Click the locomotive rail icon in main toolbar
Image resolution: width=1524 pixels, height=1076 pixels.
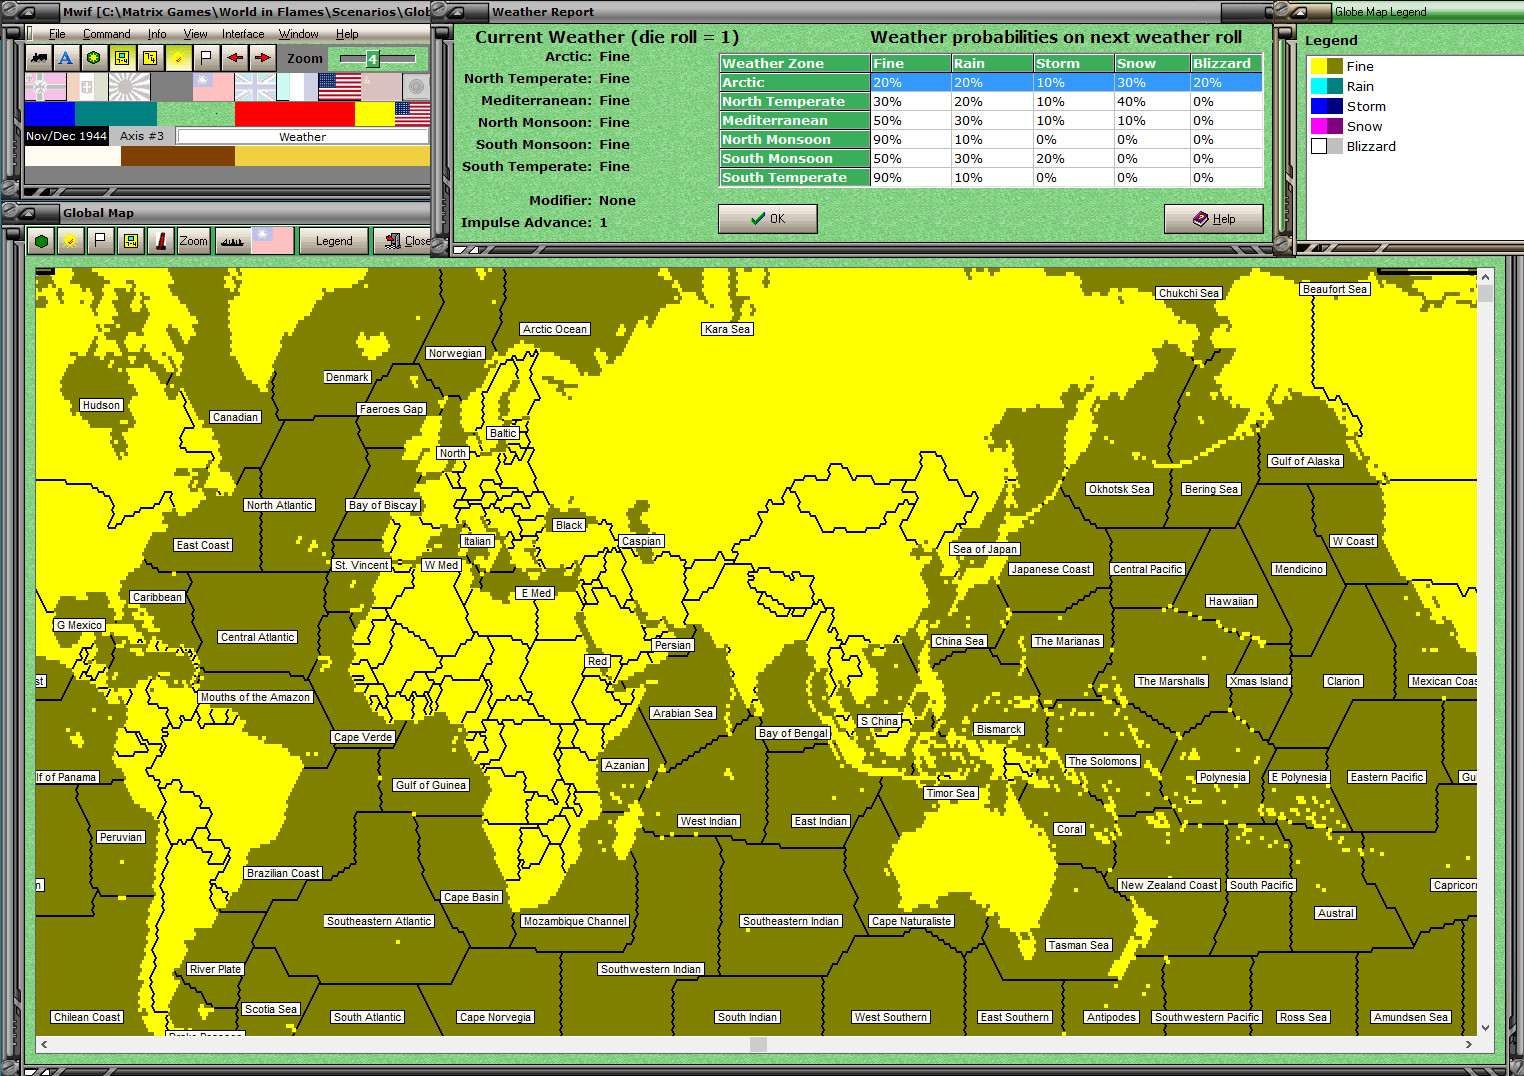click(38, 58)
